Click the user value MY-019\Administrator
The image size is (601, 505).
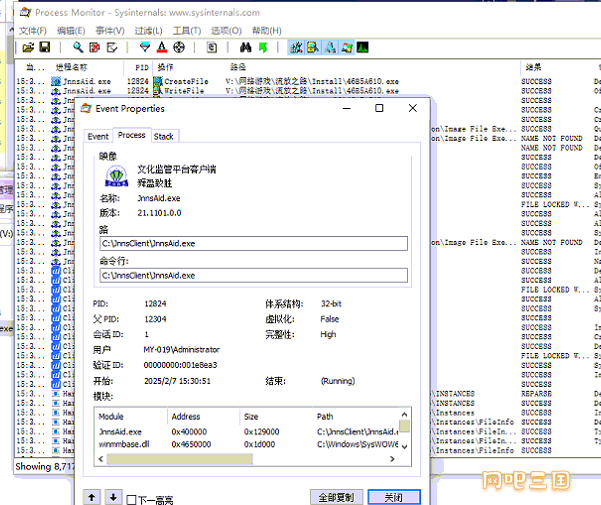181,350
